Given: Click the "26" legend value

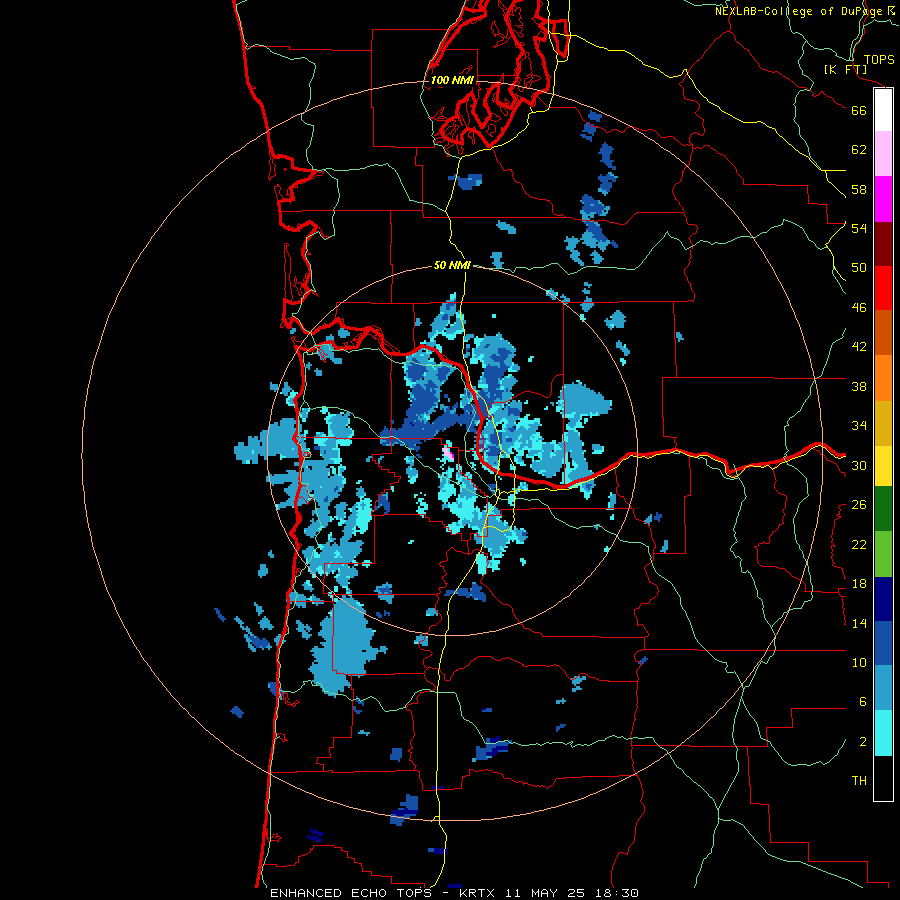Looking at the screenshot, I should 859,505.
